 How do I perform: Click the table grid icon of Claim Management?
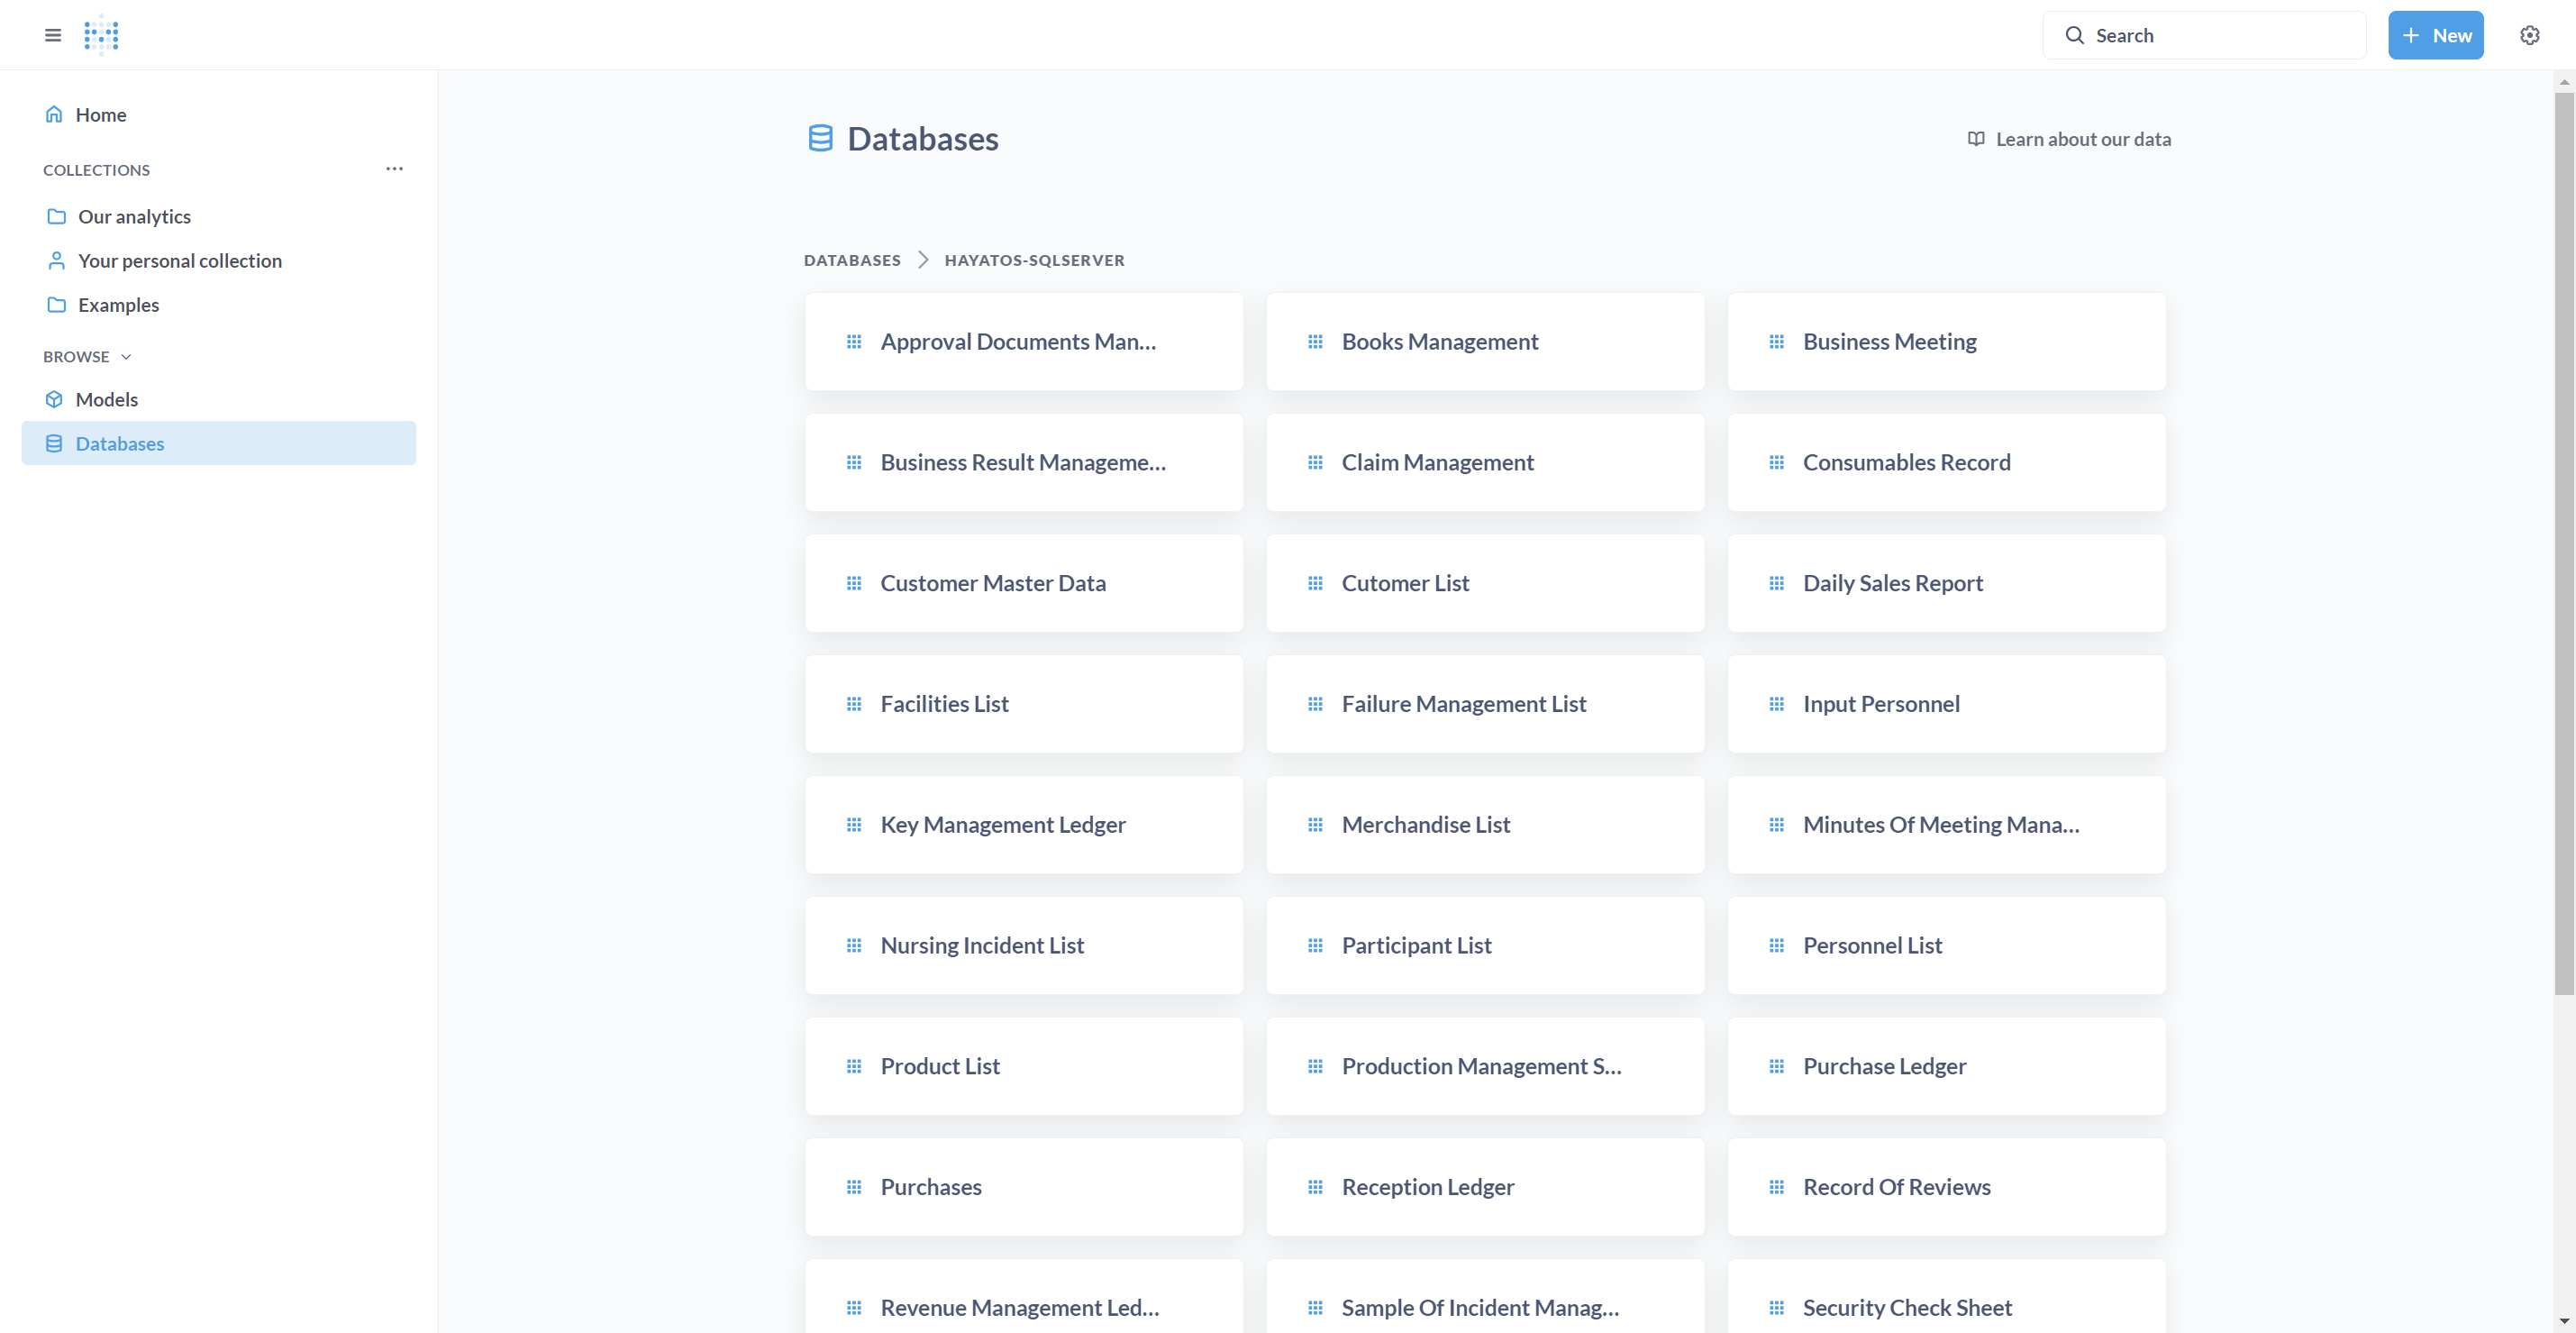(1315, 463)
